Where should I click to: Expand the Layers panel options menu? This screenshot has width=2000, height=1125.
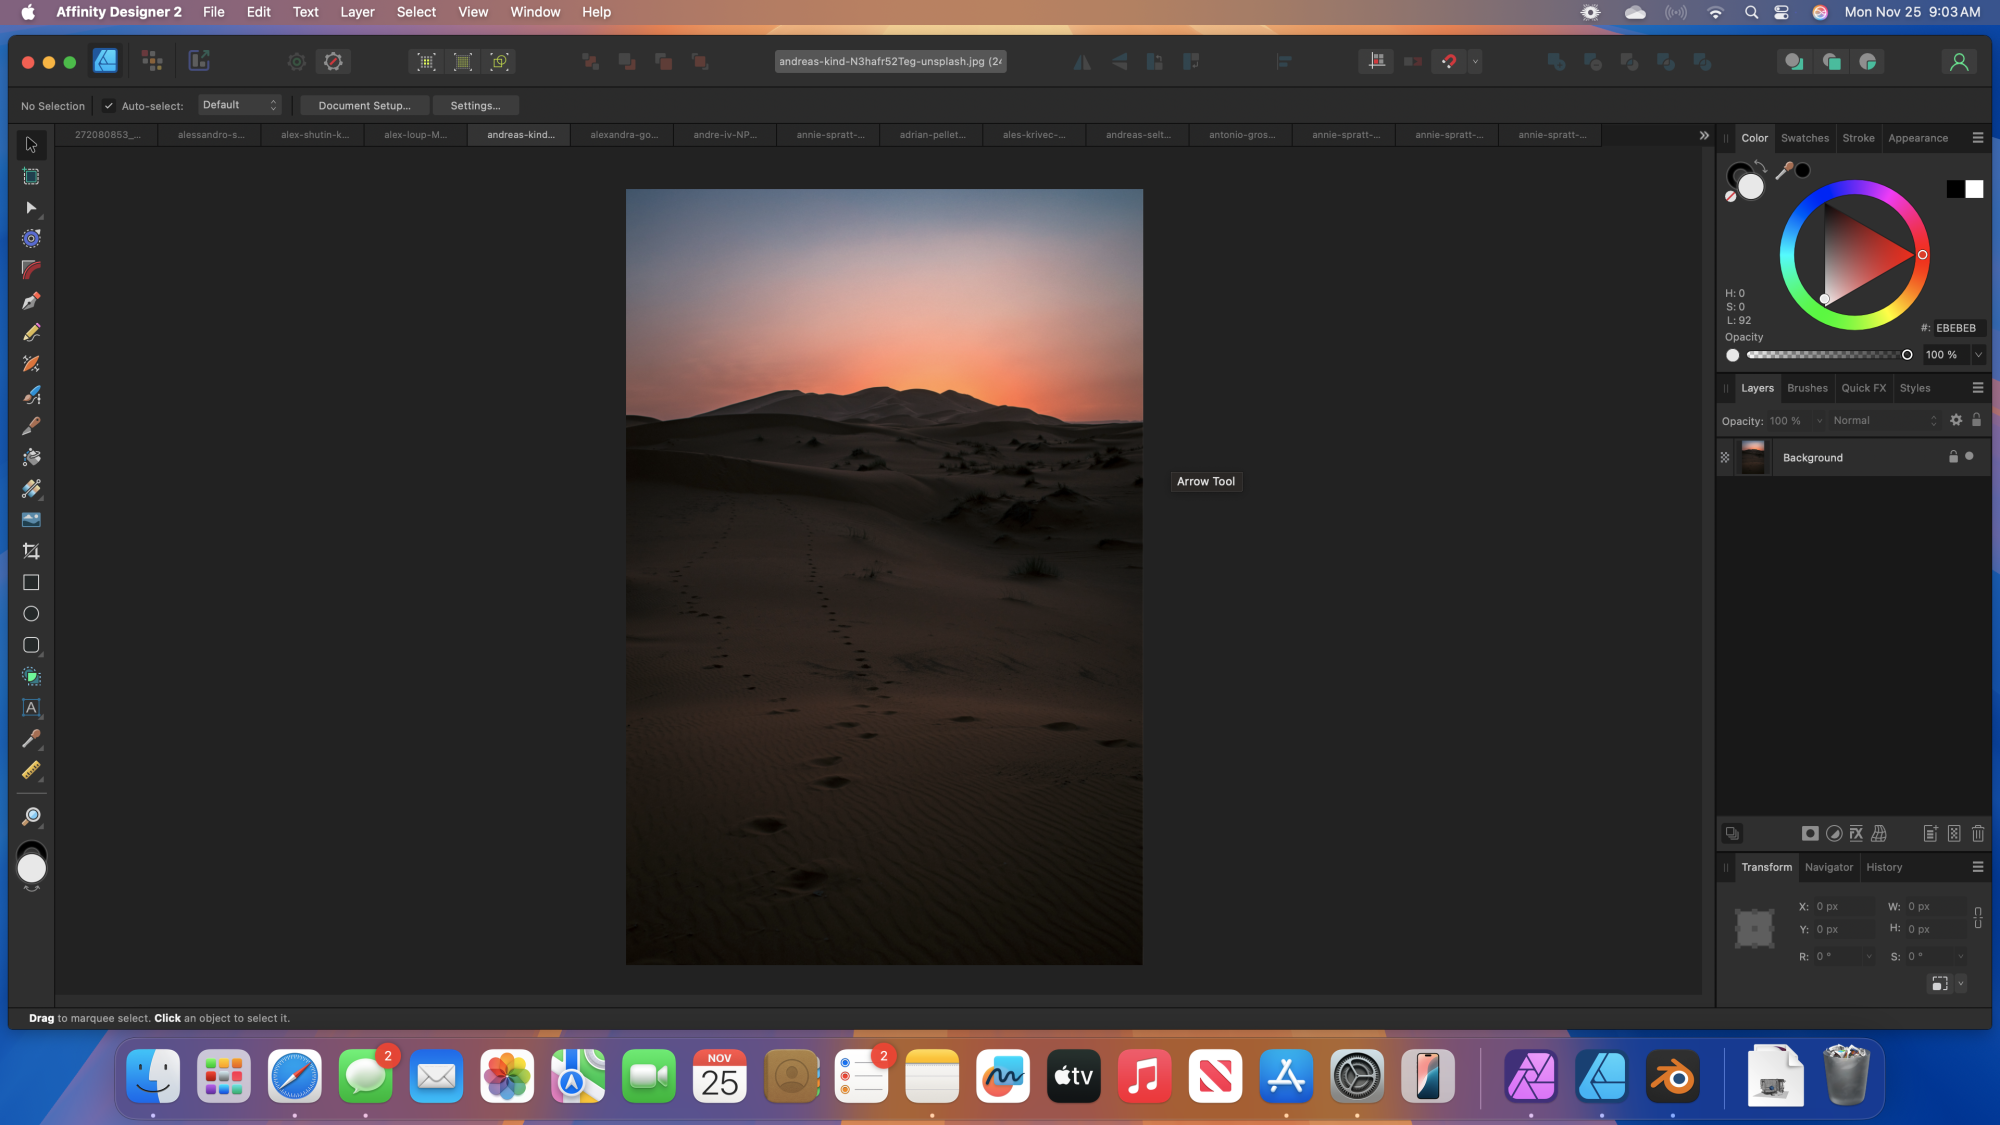(1979, 387)
